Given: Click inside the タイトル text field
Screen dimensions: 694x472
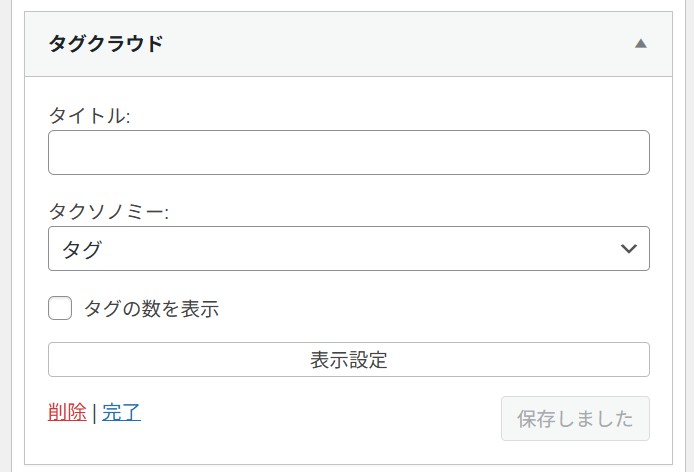Looking at the screenshot, I should [348, 153].
